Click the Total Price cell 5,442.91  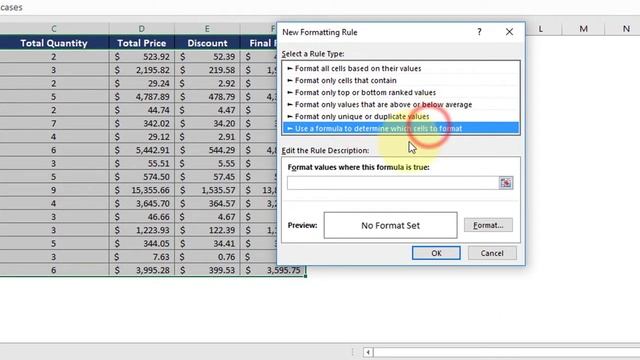(142, 150)
